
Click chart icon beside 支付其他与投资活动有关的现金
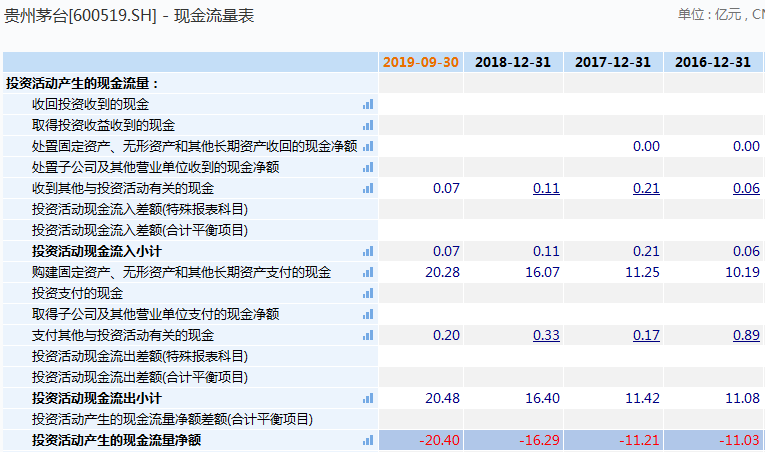[367, 335]
